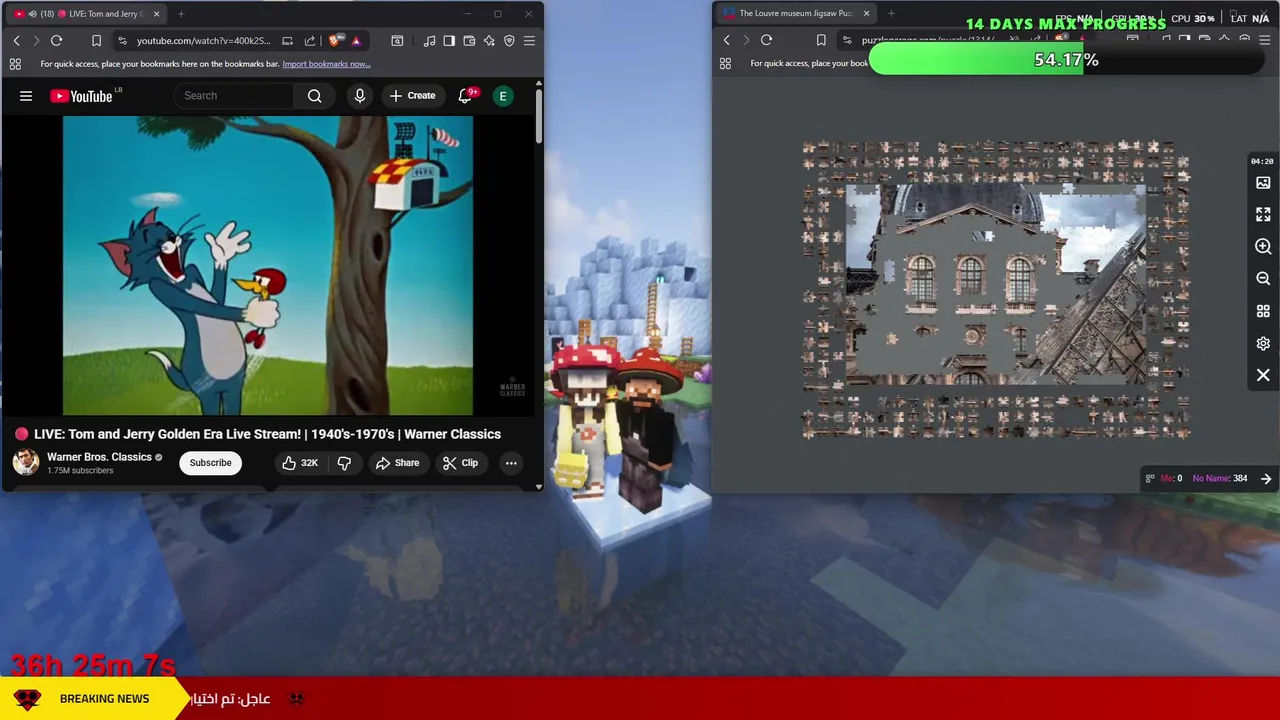The image size is (1280, 720).
Task: Click the YouTube logo to go home
Action: (x=81, y=96)
